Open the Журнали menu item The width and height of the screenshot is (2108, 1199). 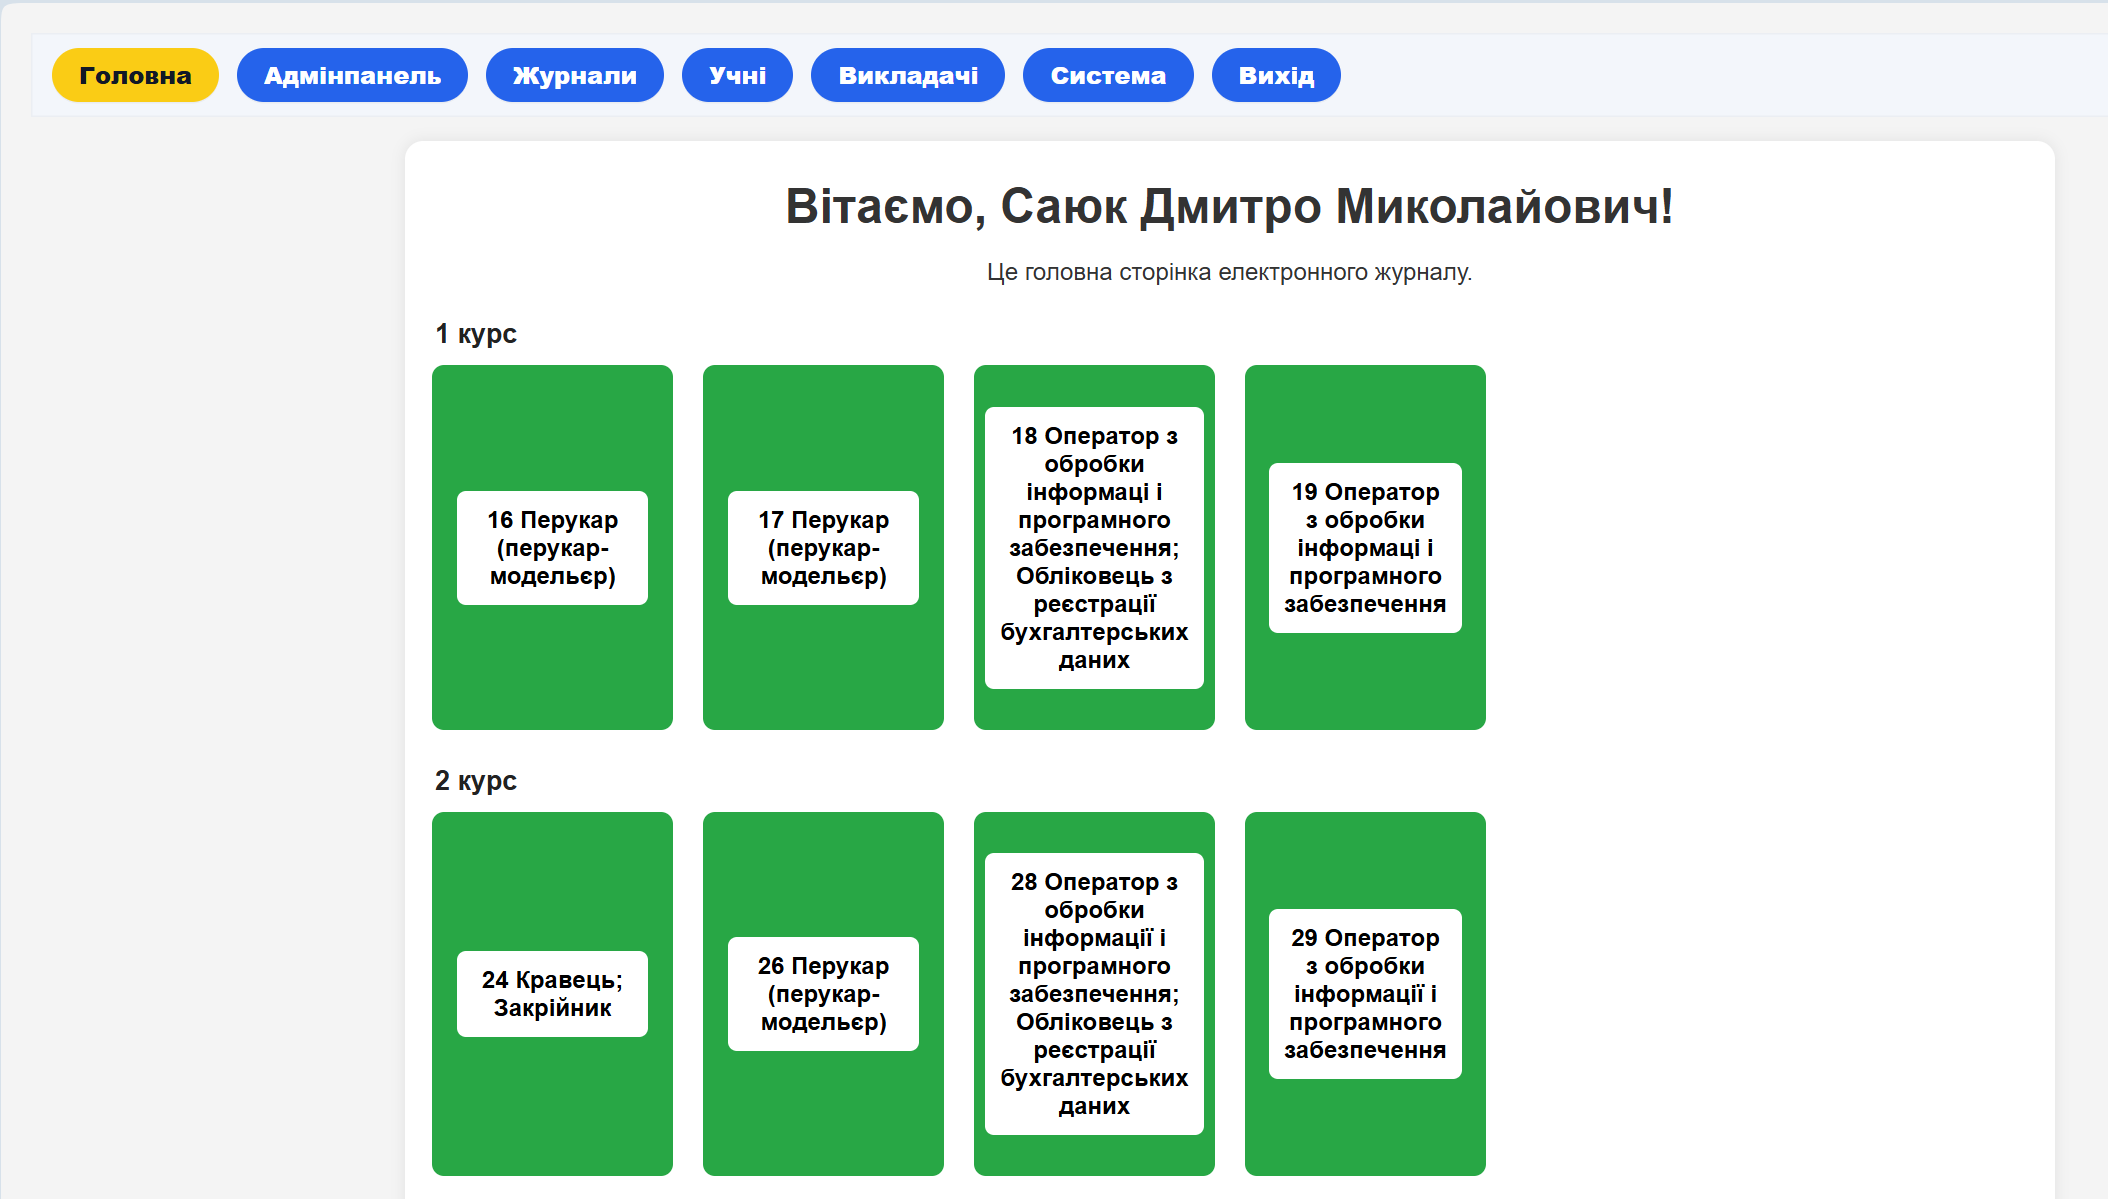pos(574,75)
